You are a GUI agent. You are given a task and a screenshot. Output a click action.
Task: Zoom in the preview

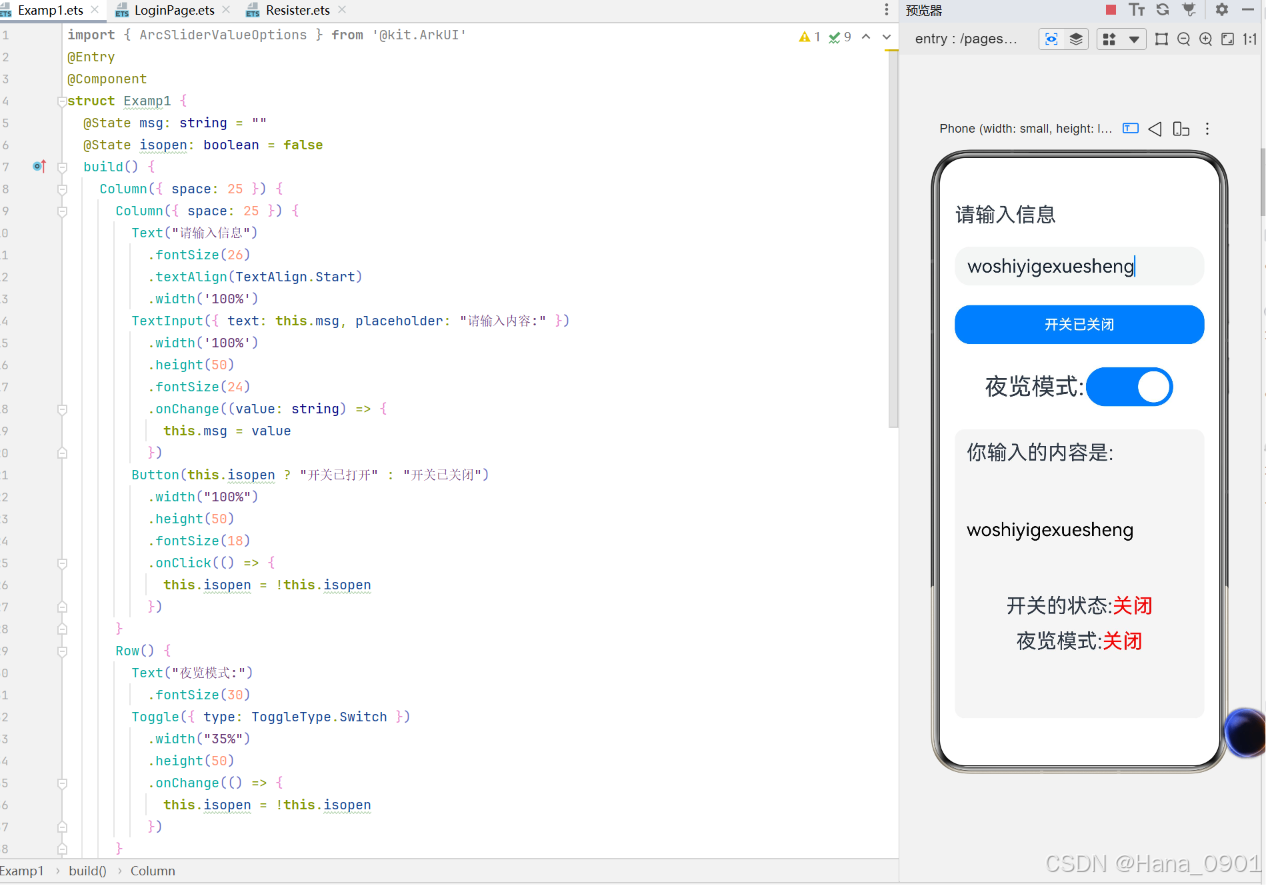coord(1205,39)
